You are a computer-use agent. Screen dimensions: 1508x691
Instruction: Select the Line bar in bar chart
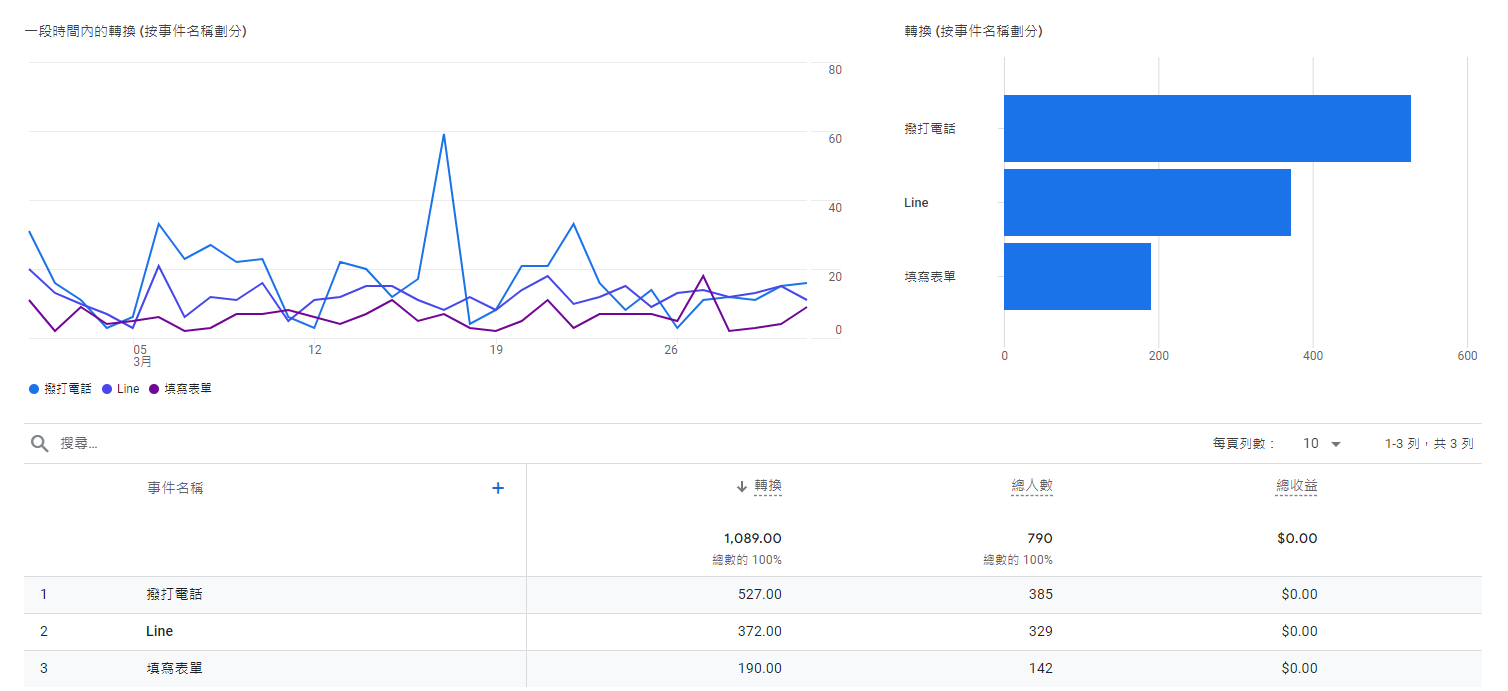pos(1147,202)
